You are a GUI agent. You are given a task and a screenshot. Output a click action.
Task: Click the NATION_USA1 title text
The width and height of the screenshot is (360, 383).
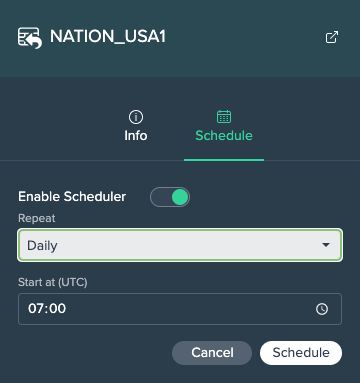[x=108, y=36]
